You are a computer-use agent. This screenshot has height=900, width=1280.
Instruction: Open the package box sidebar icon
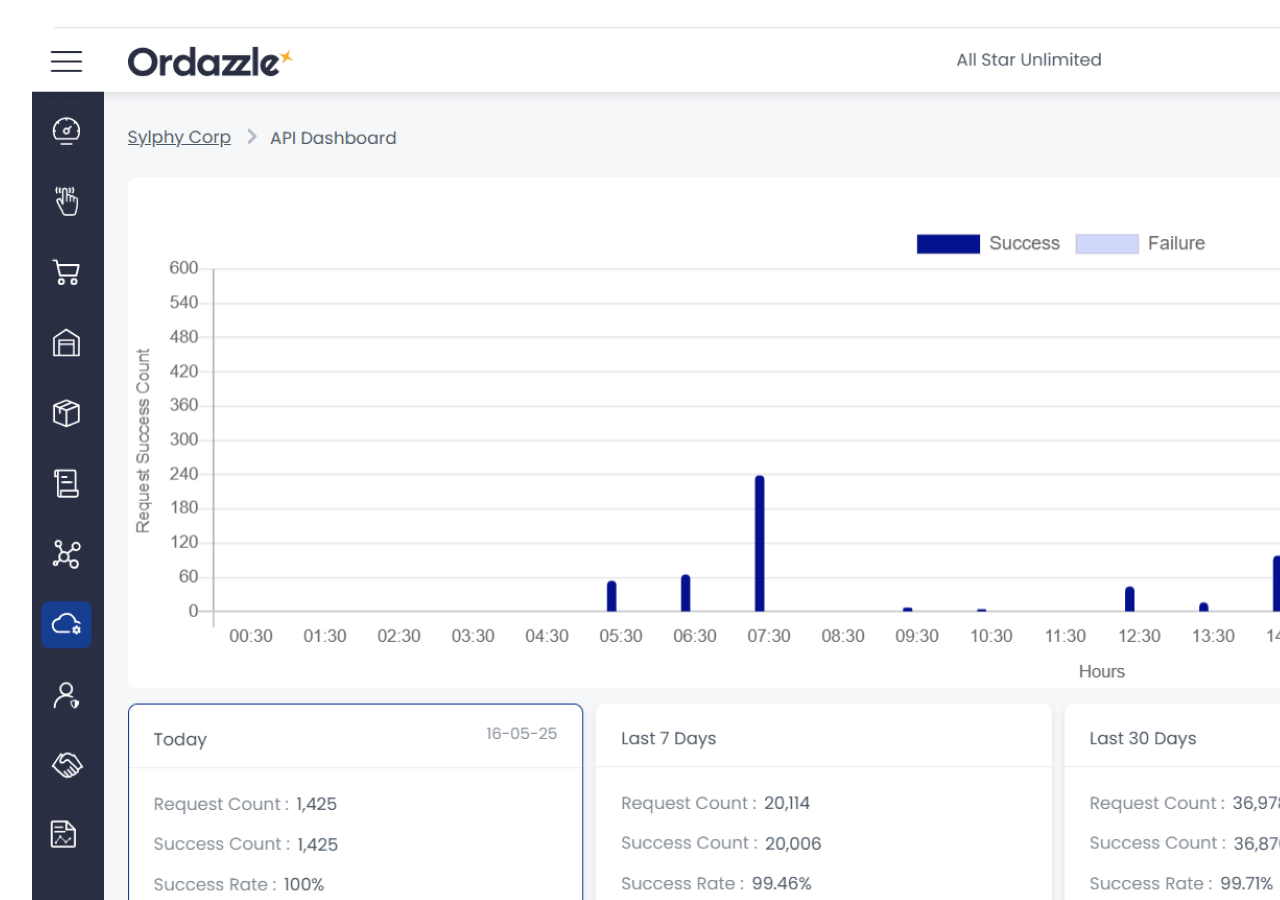click(67, 413)
